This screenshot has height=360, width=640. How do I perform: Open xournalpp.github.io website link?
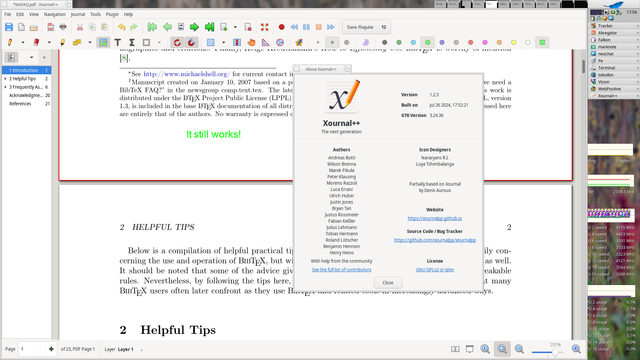pyautogui.click(x=435, y=218)
